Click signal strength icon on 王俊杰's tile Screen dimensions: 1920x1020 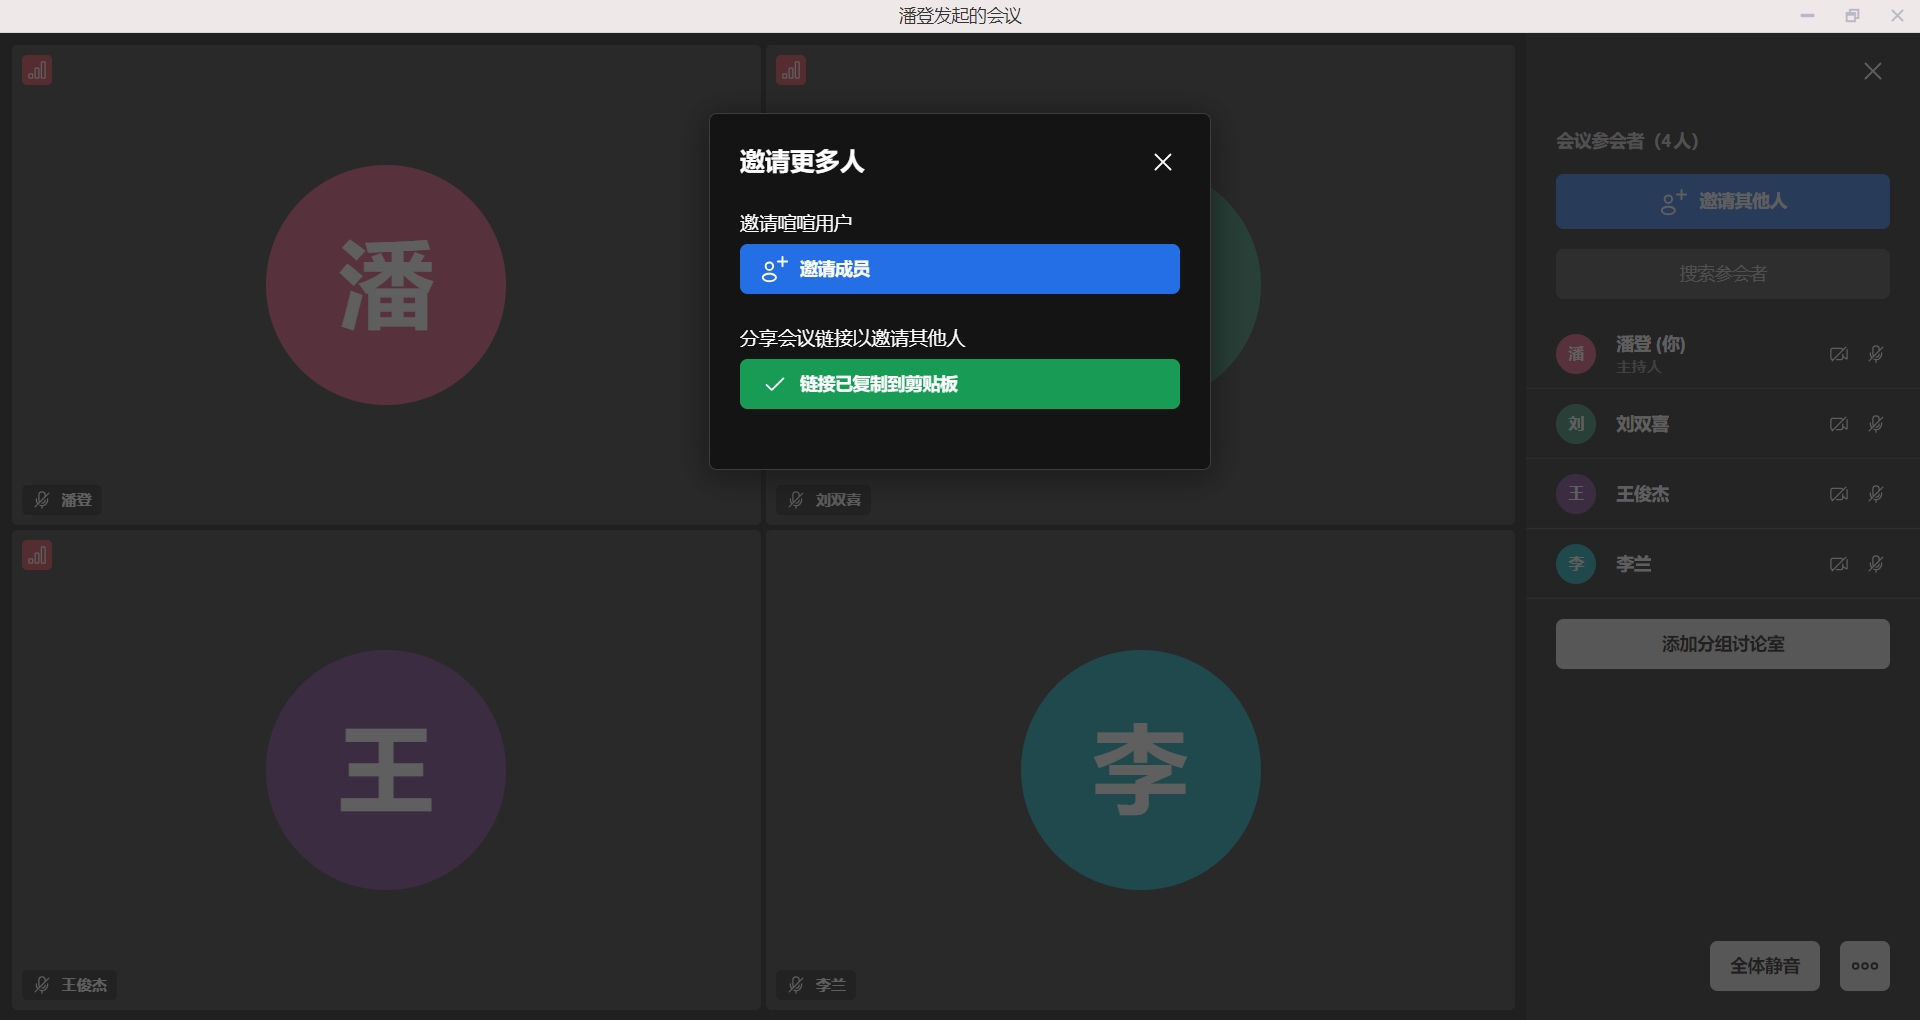37,555
